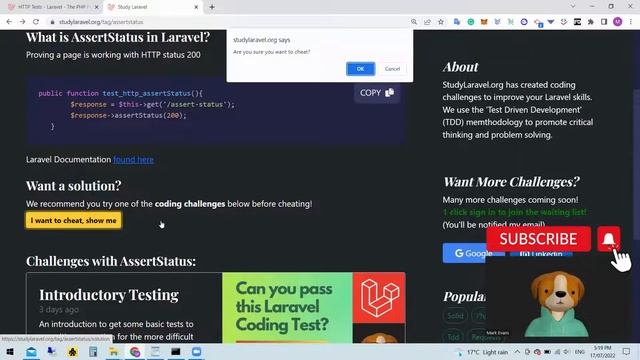Open the 'Can you pass this Laravel Coding Test?' thumbnail
This screenshot has width=640, height=360.
pos(314,308)
